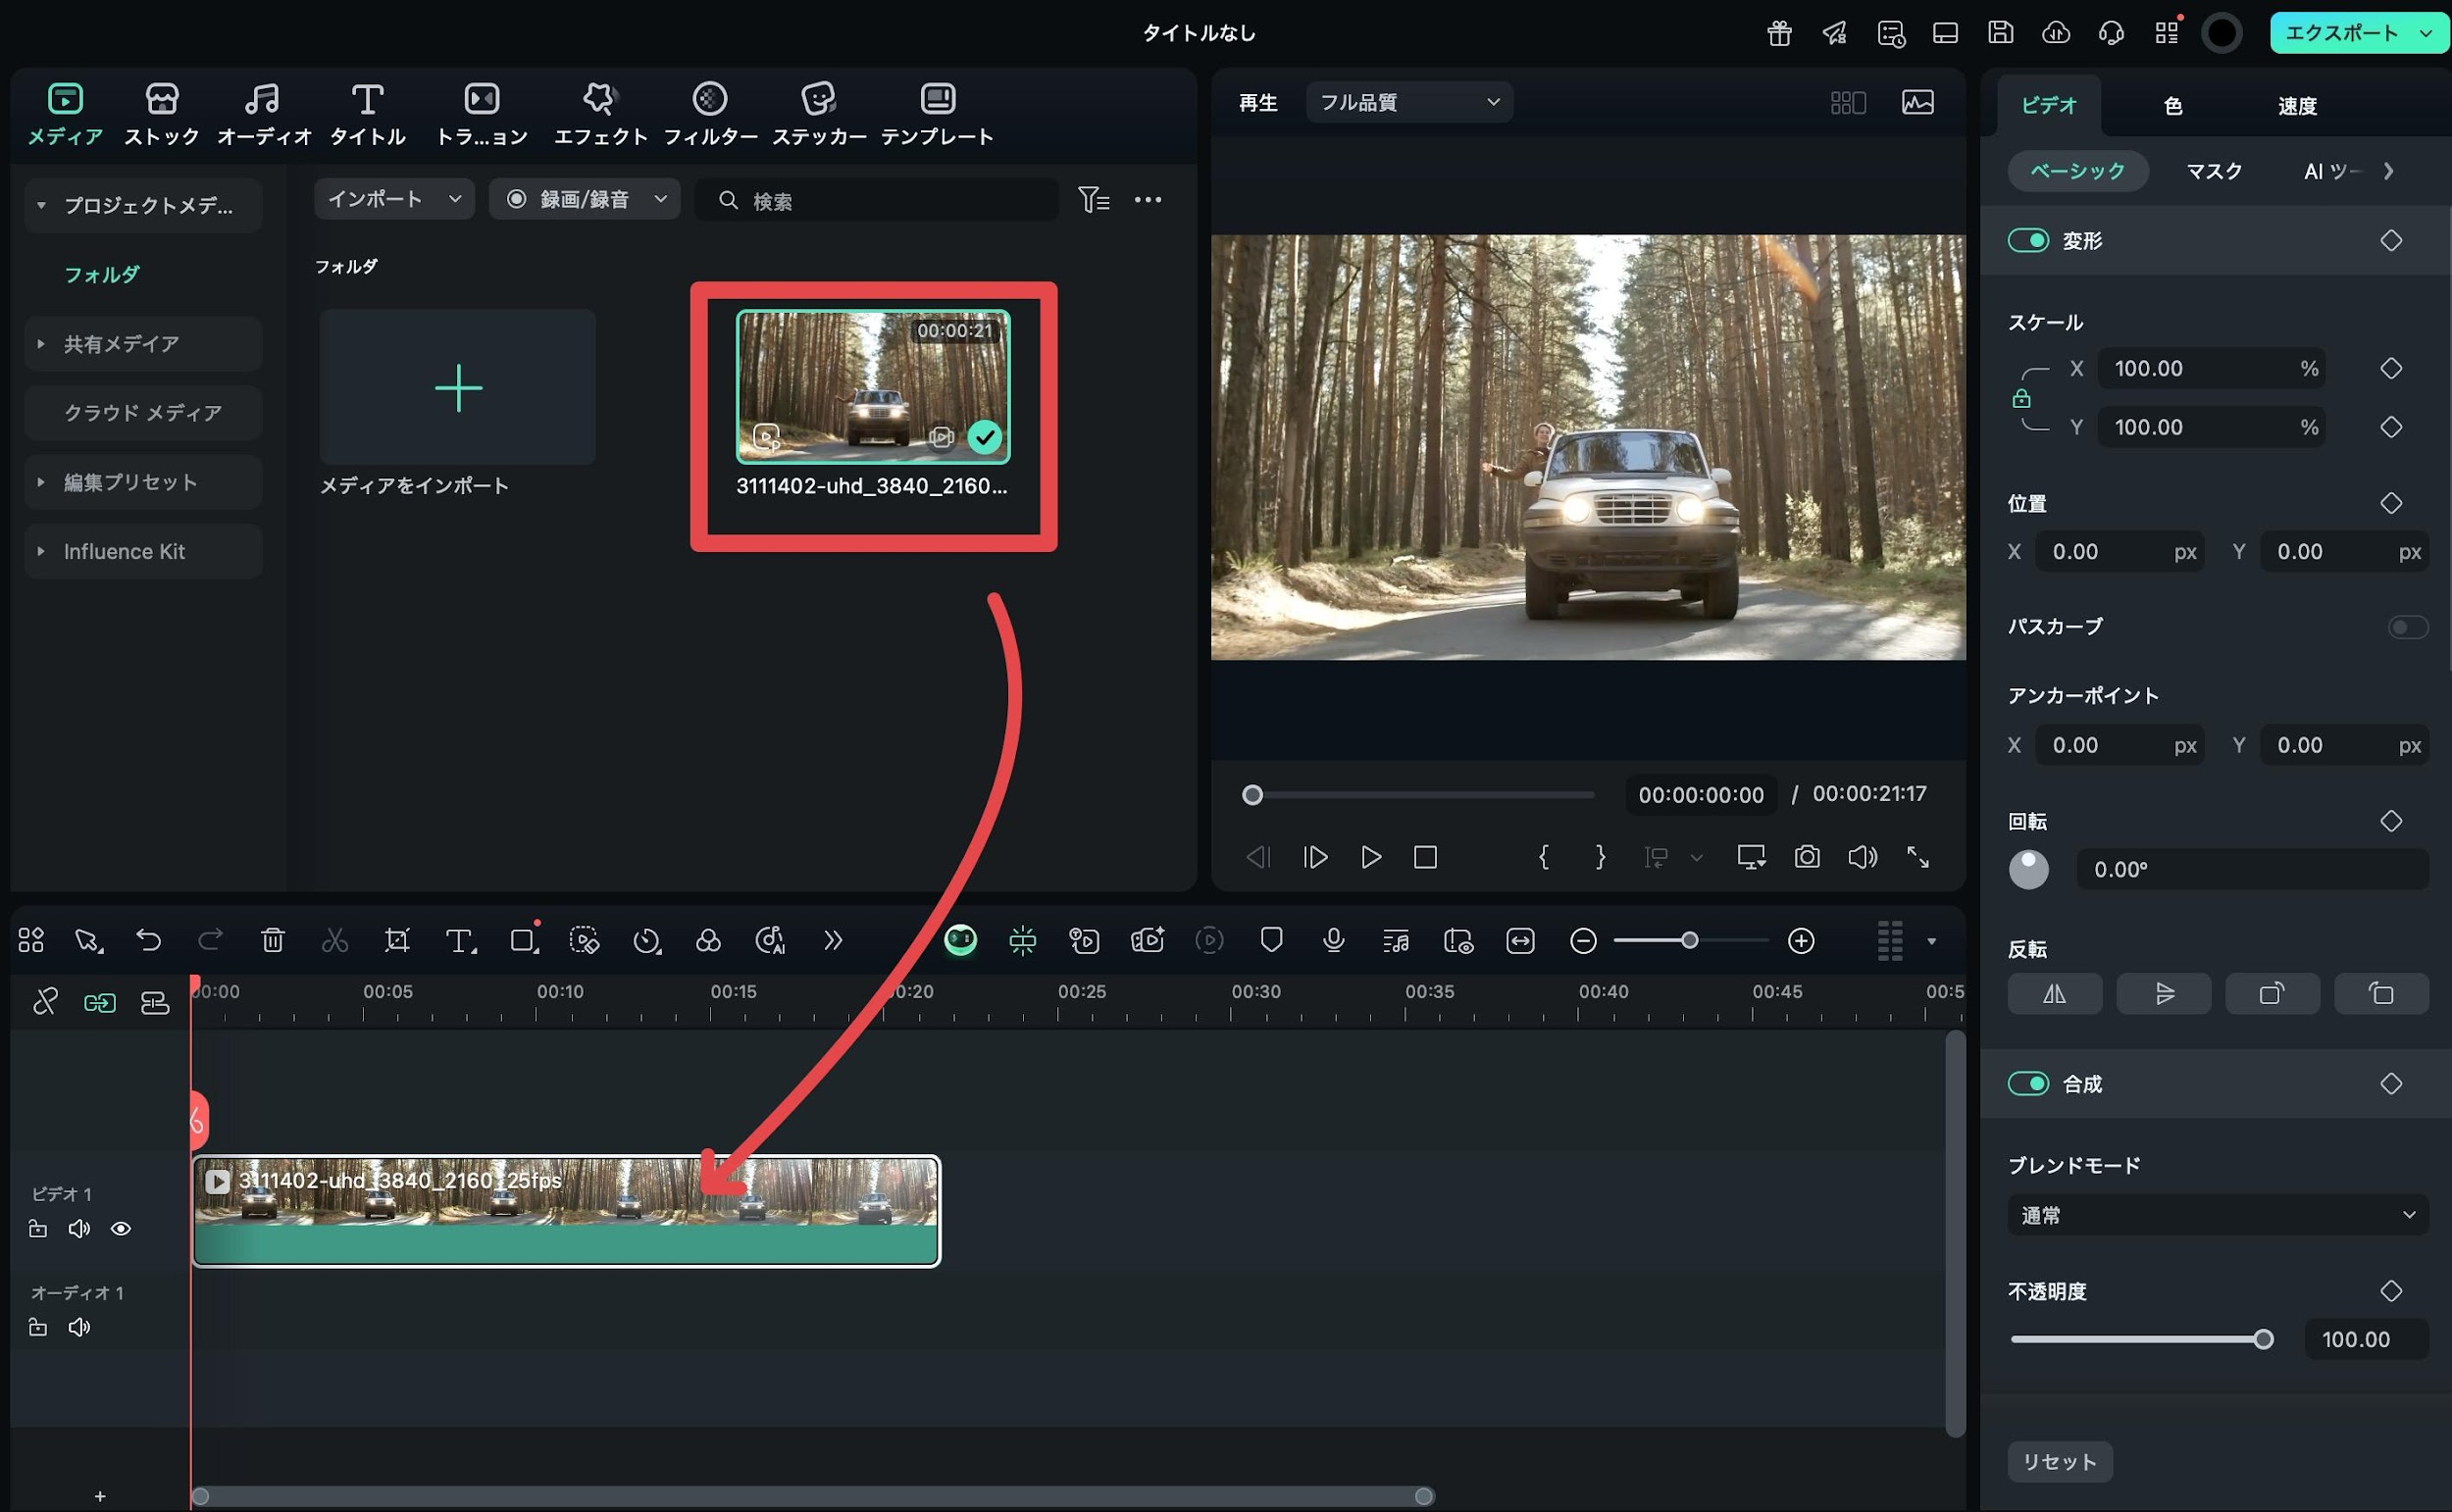Lock the ビデオ 1 track

tap(38, 1229)
